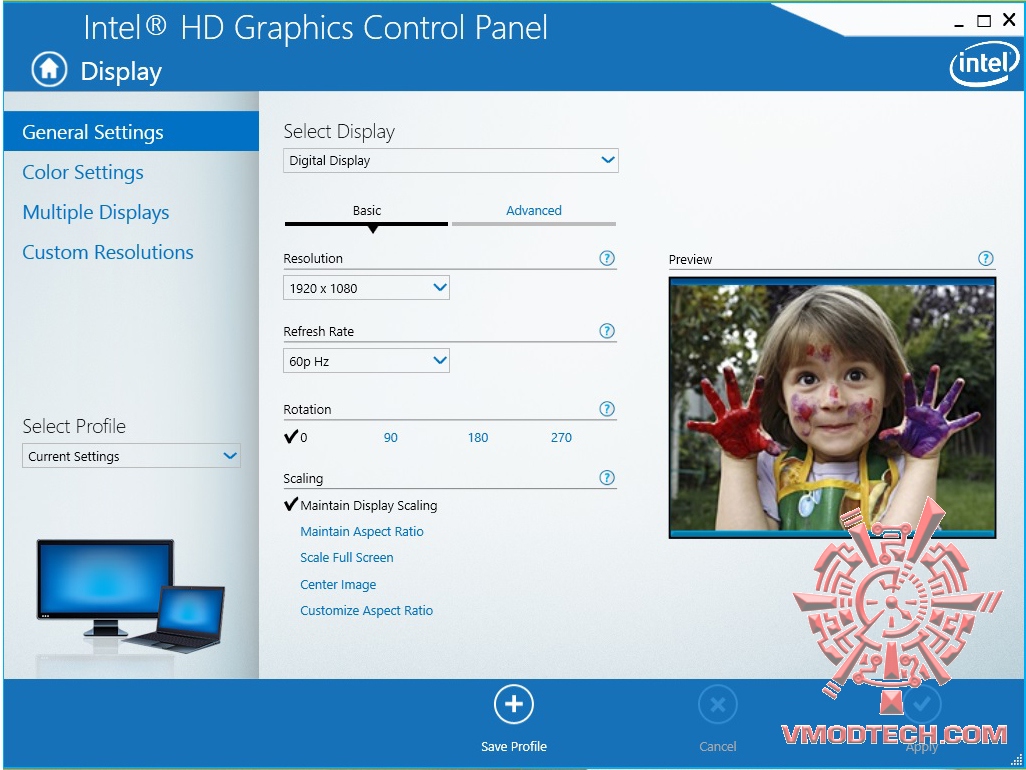The image size is (1026, 770).
Task: Click the Save Profile plus icon
Action: 514,705
